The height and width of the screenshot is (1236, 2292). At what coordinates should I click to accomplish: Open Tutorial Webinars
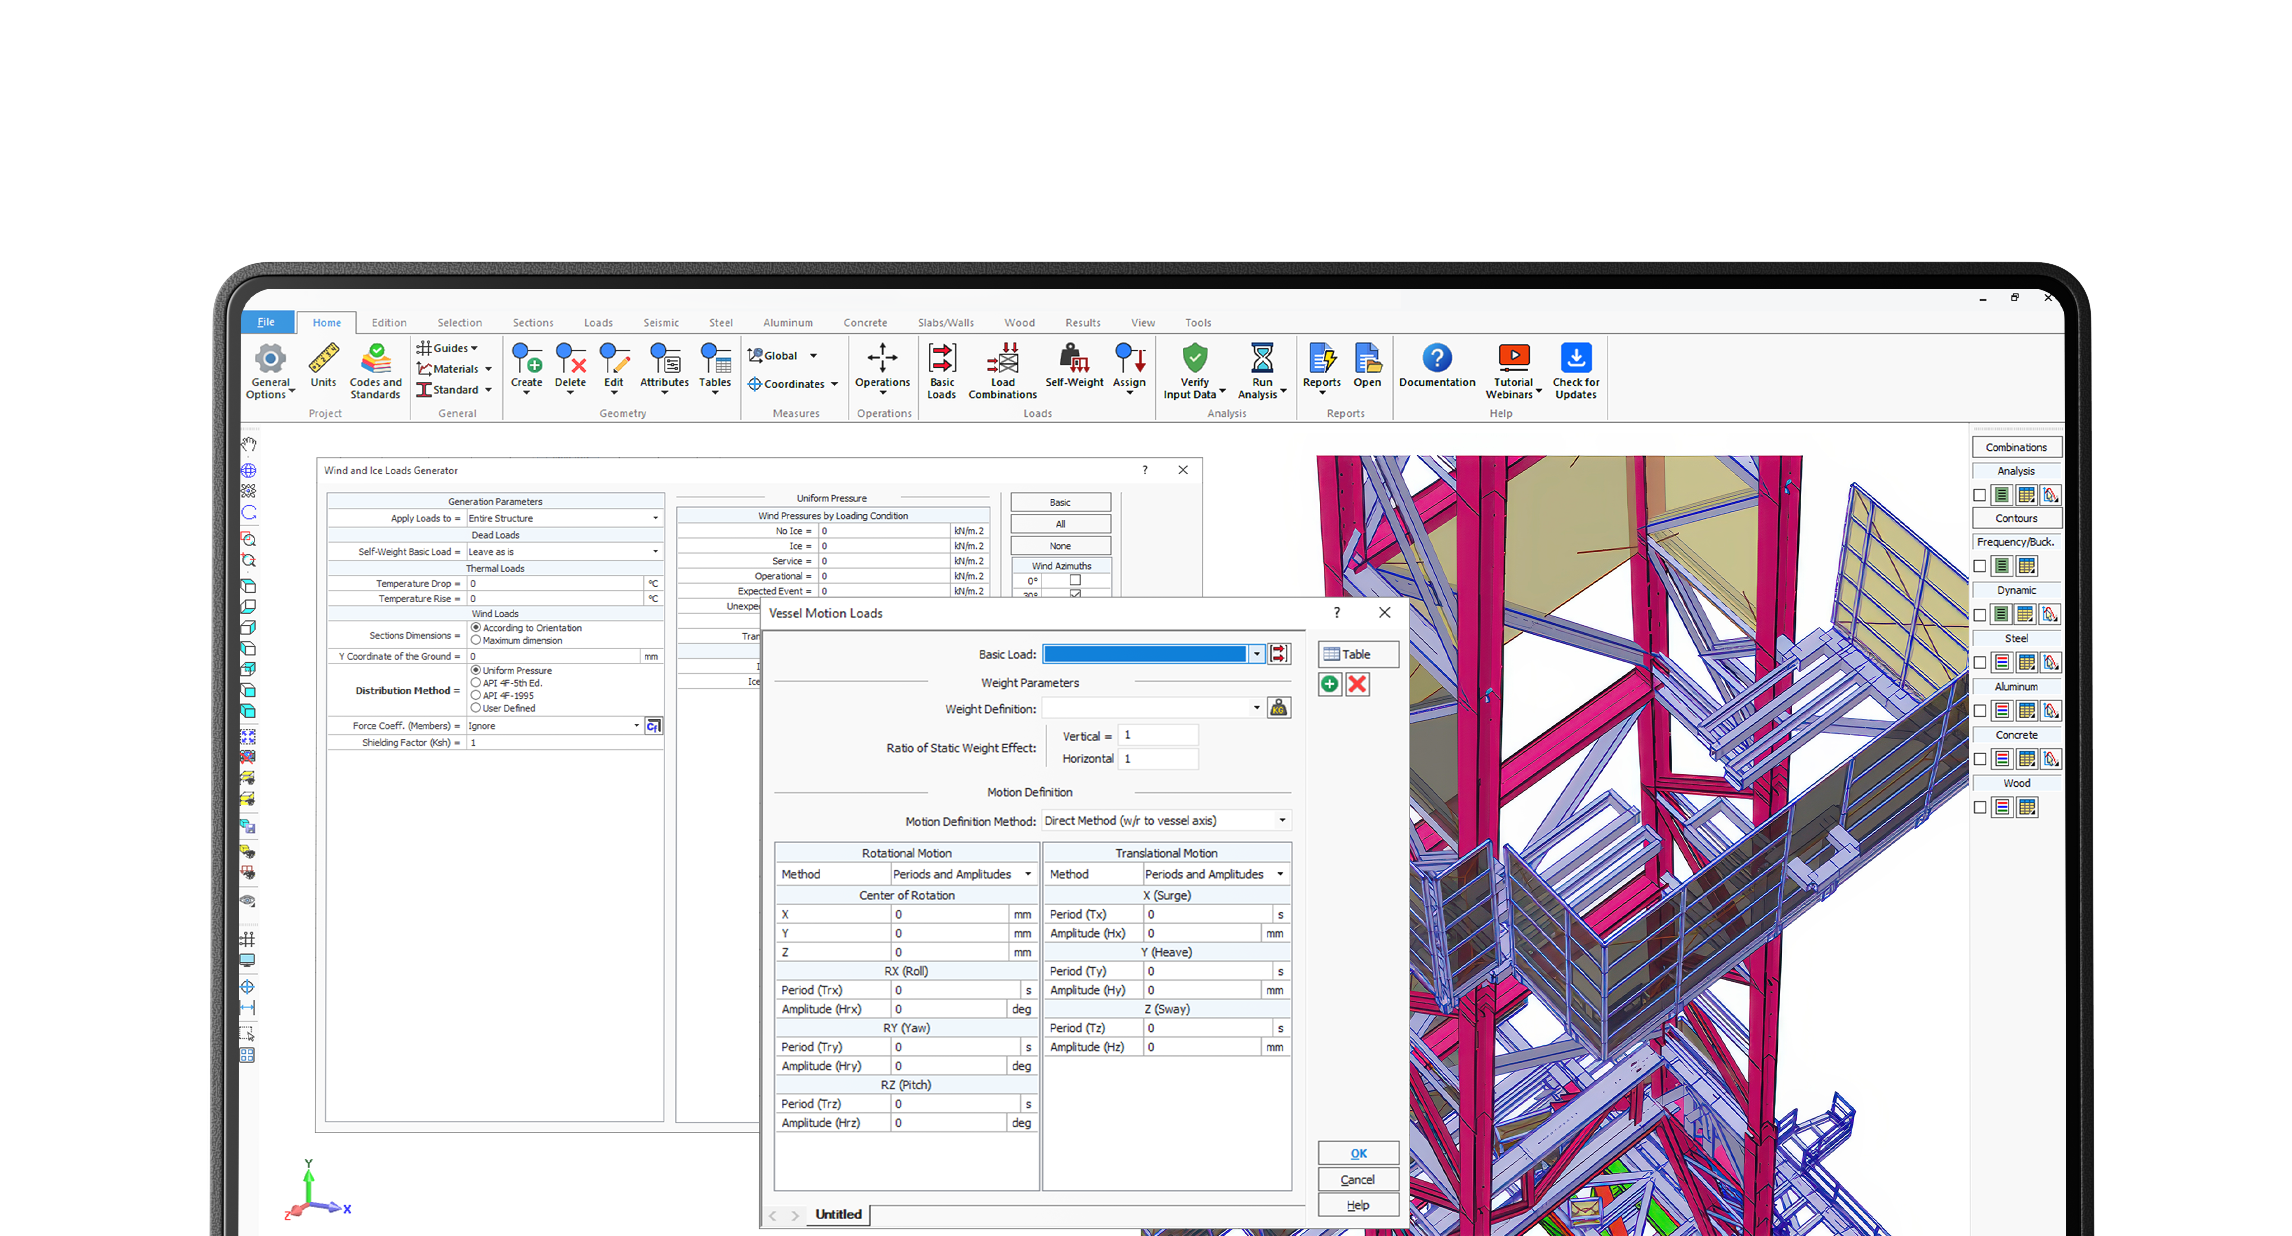(1513, 372)
